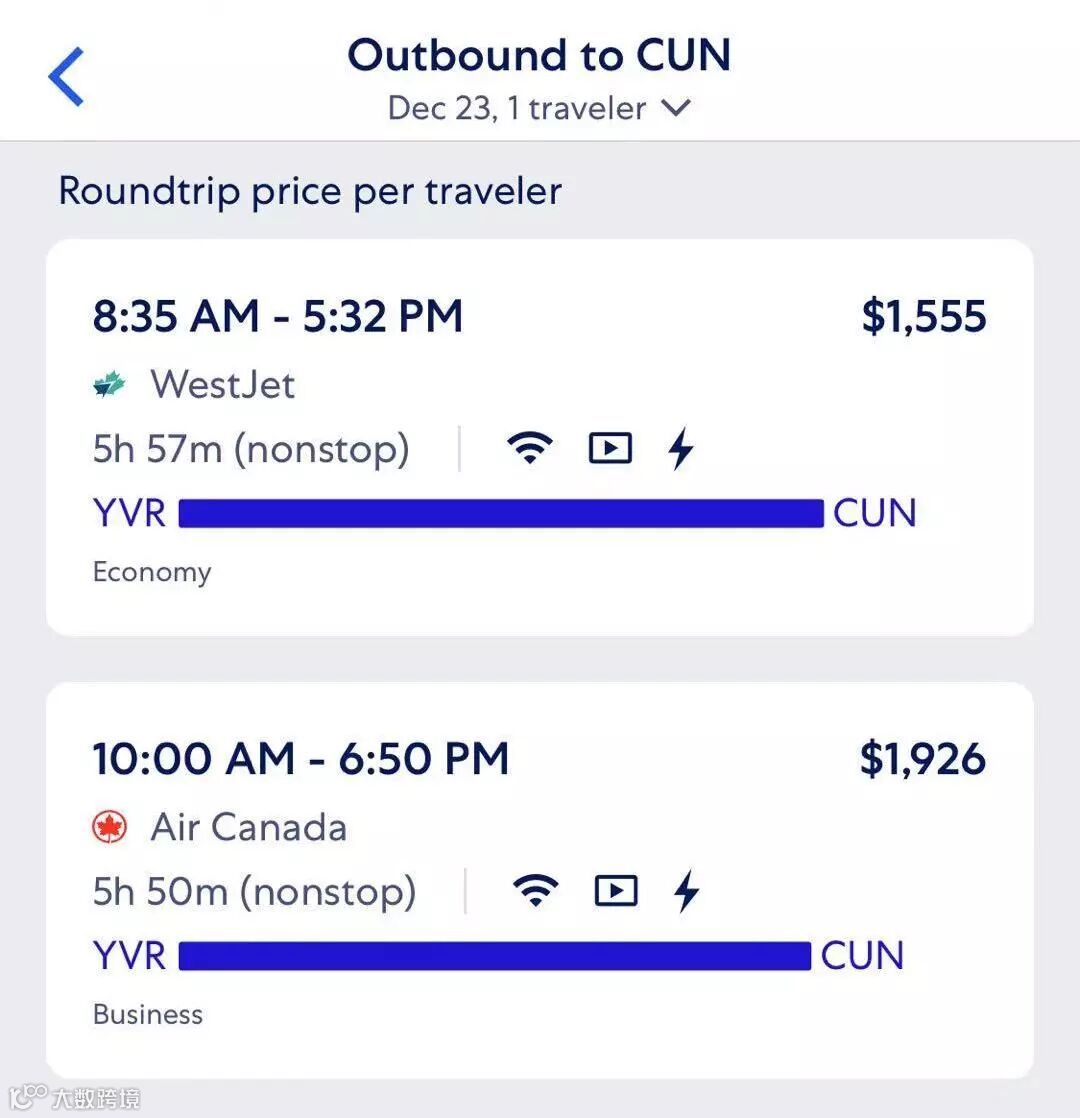
Task: Select the $1,555 WestJet fare
Action: (923, 317)
